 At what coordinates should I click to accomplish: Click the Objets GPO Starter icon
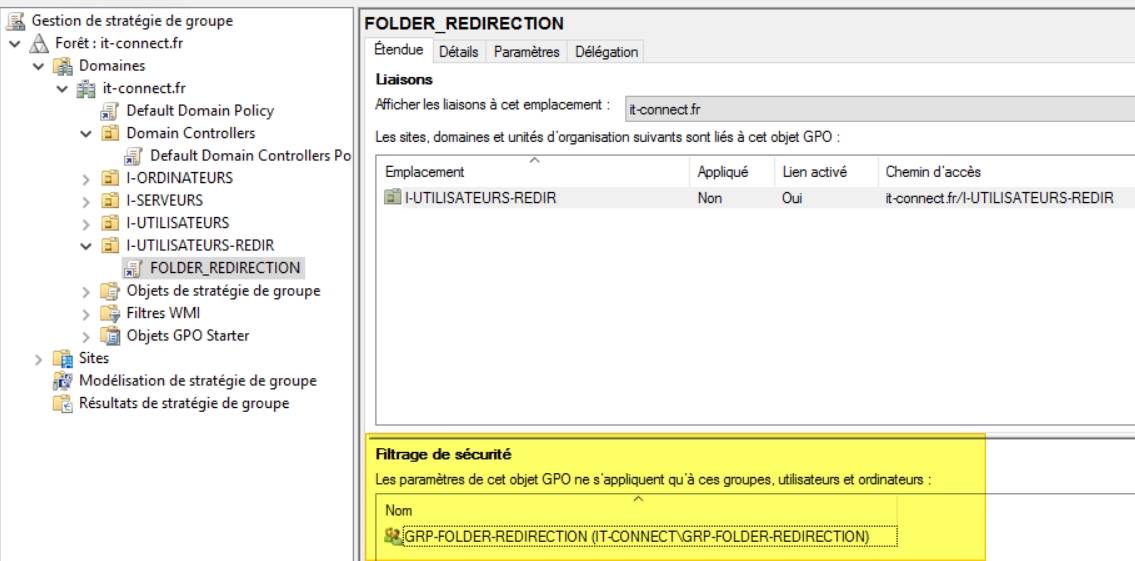click(110, 336)
